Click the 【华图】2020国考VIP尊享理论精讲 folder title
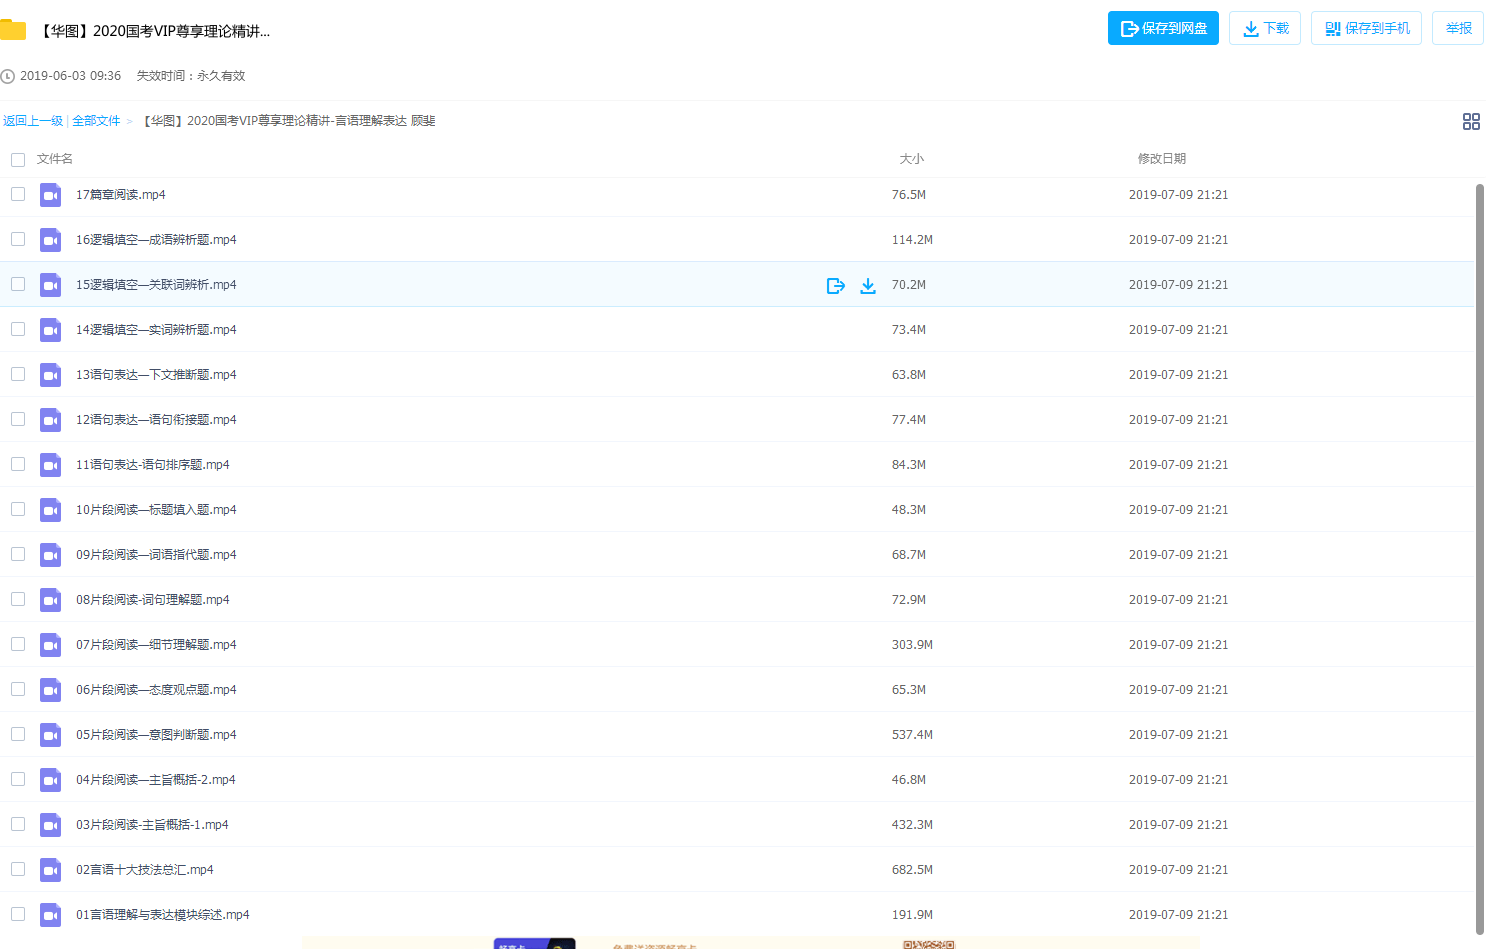 (x=155, y=31)
